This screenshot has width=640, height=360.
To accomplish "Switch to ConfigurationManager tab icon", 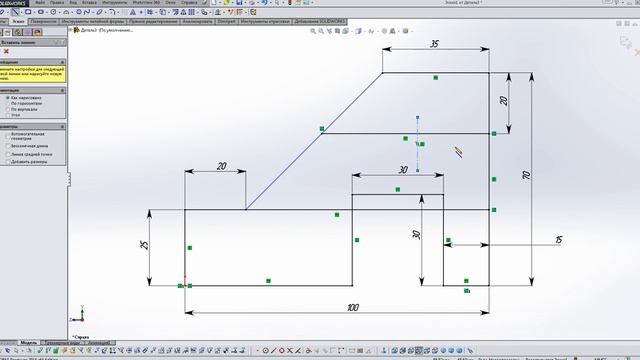I will point(18,32).
